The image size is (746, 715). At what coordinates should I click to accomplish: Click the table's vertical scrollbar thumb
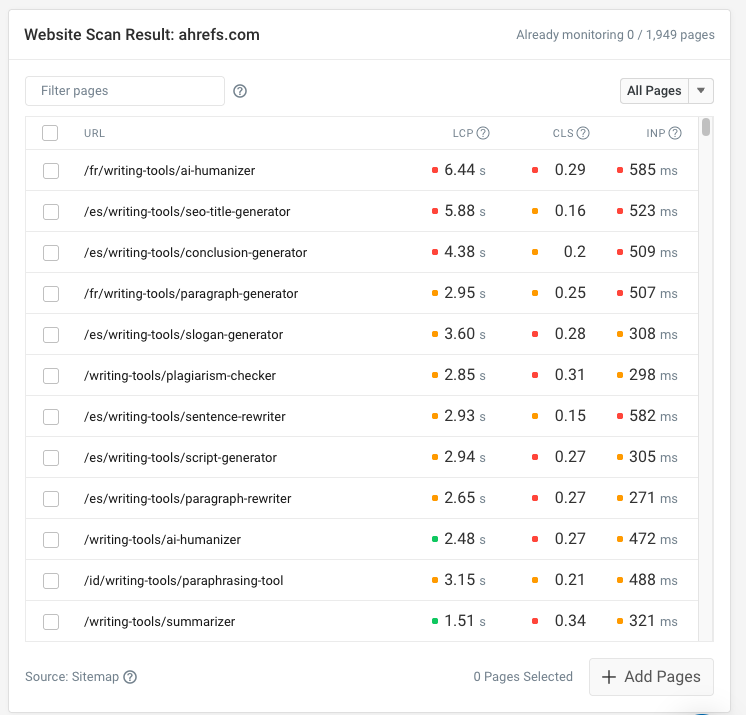click(x=706, y=127)
